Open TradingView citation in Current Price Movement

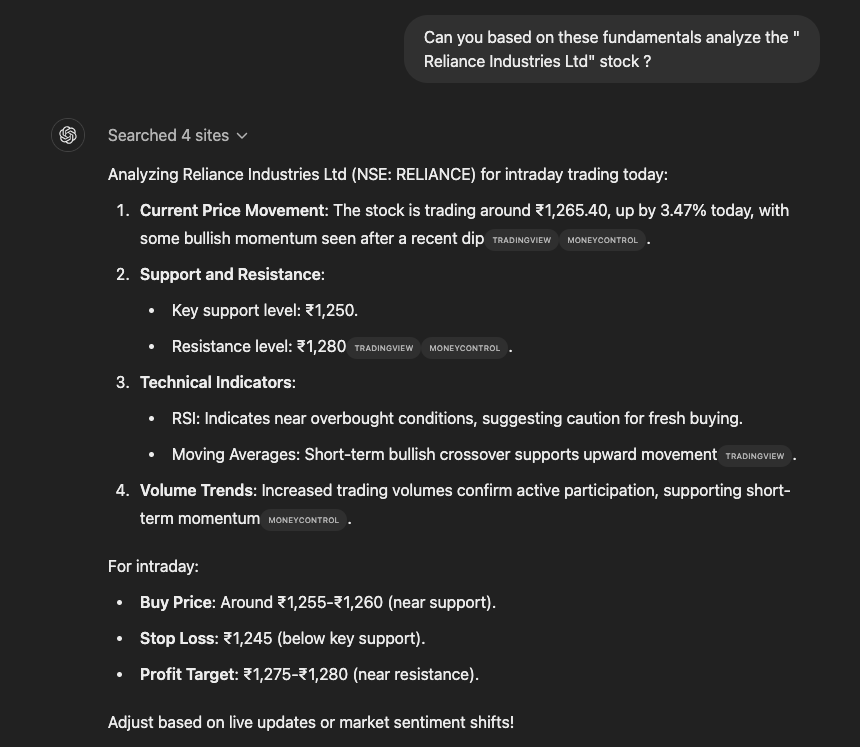coord(521,240)
